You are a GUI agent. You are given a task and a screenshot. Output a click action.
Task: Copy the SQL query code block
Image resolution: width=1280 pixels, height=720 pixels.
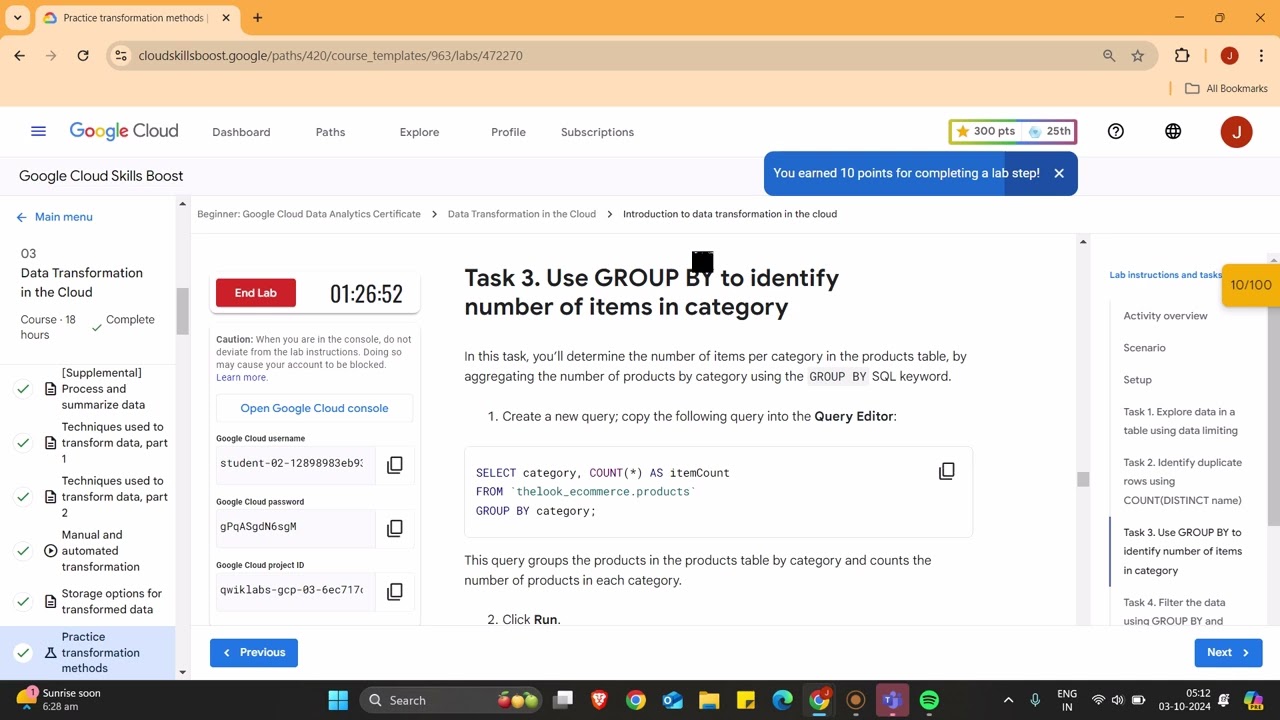click(x=946, y=471)
